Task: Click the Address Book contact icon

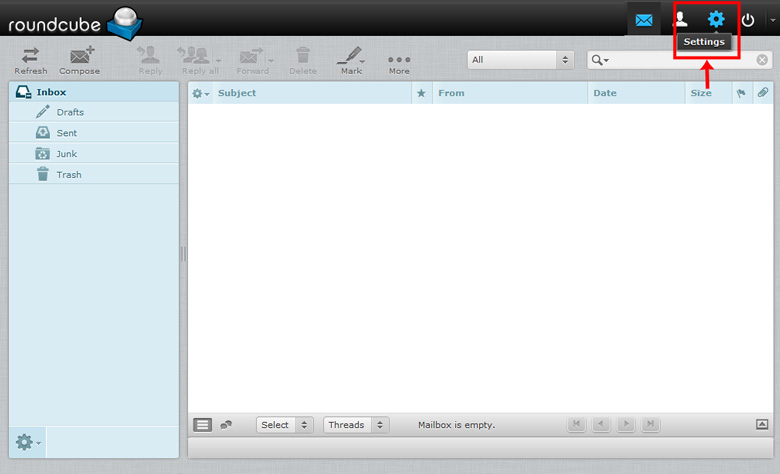Action: 681,19
